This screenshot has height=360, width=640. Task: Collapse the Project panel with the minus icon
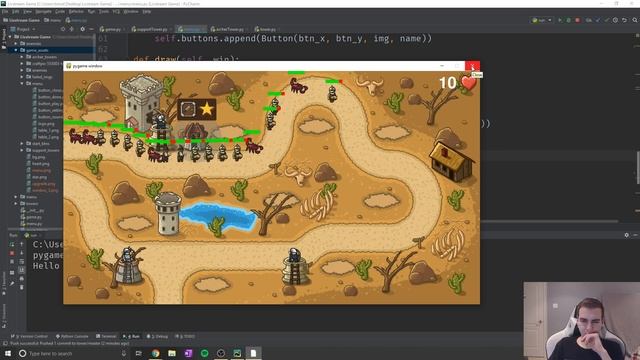(x=91, y=29)
